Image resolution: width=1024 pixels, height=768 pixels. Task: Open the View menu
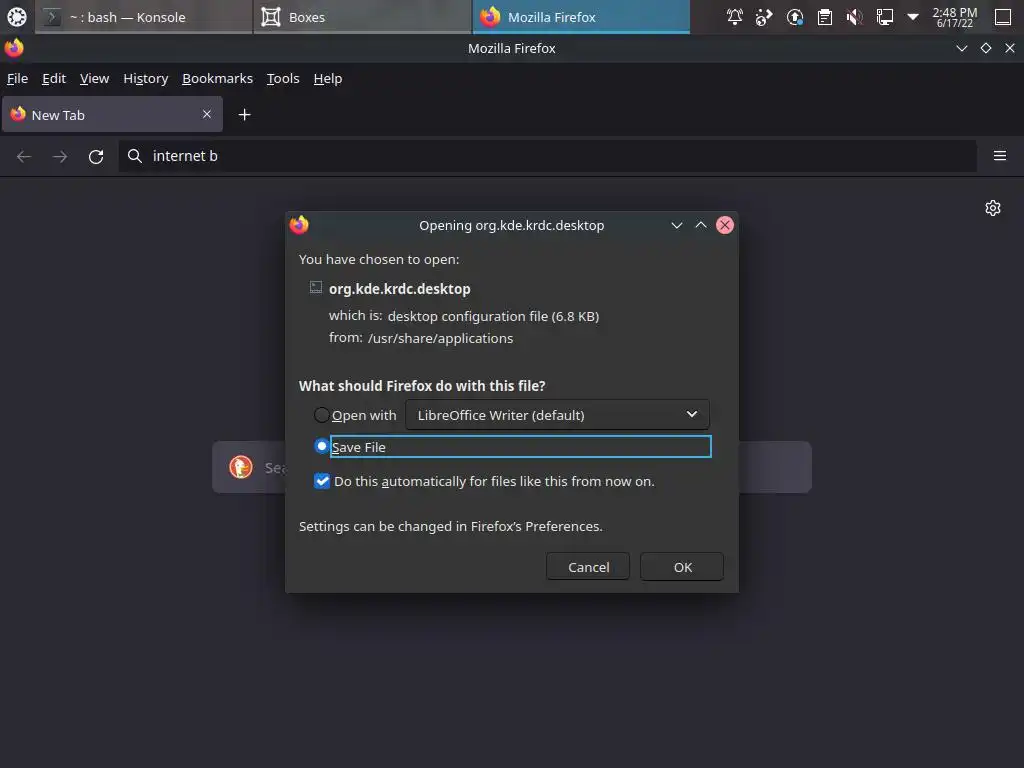tap(95, 78)
